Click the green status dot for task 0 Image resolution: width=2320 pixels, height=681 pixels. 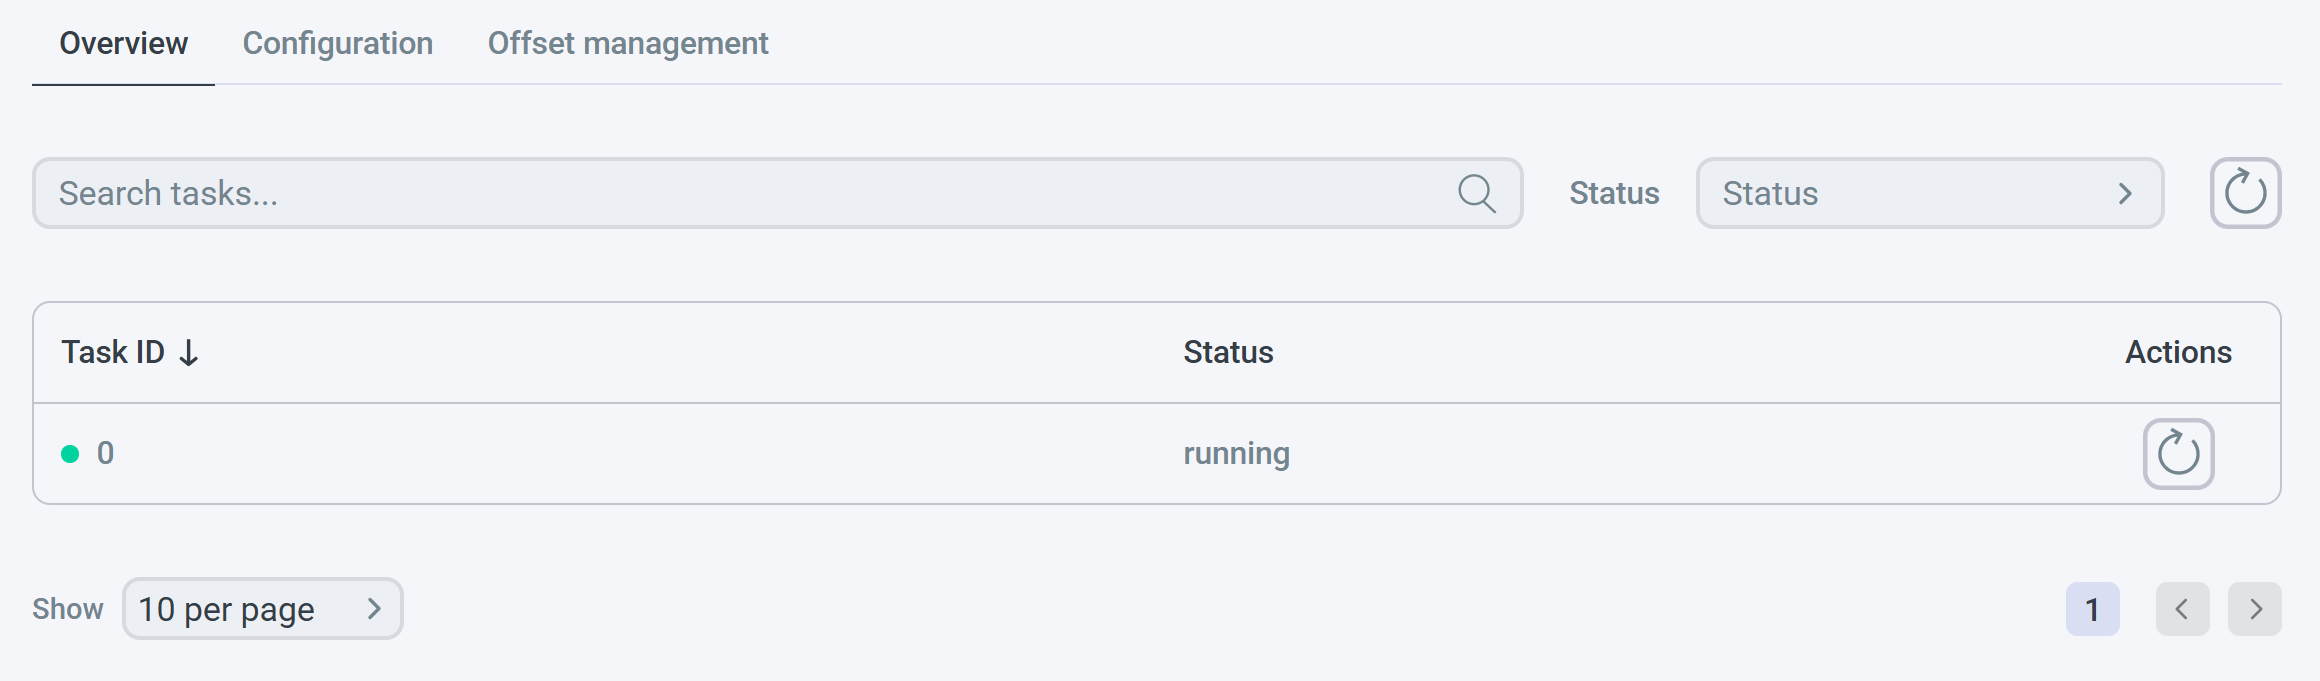pyautogui.click(x=70, y=454)
